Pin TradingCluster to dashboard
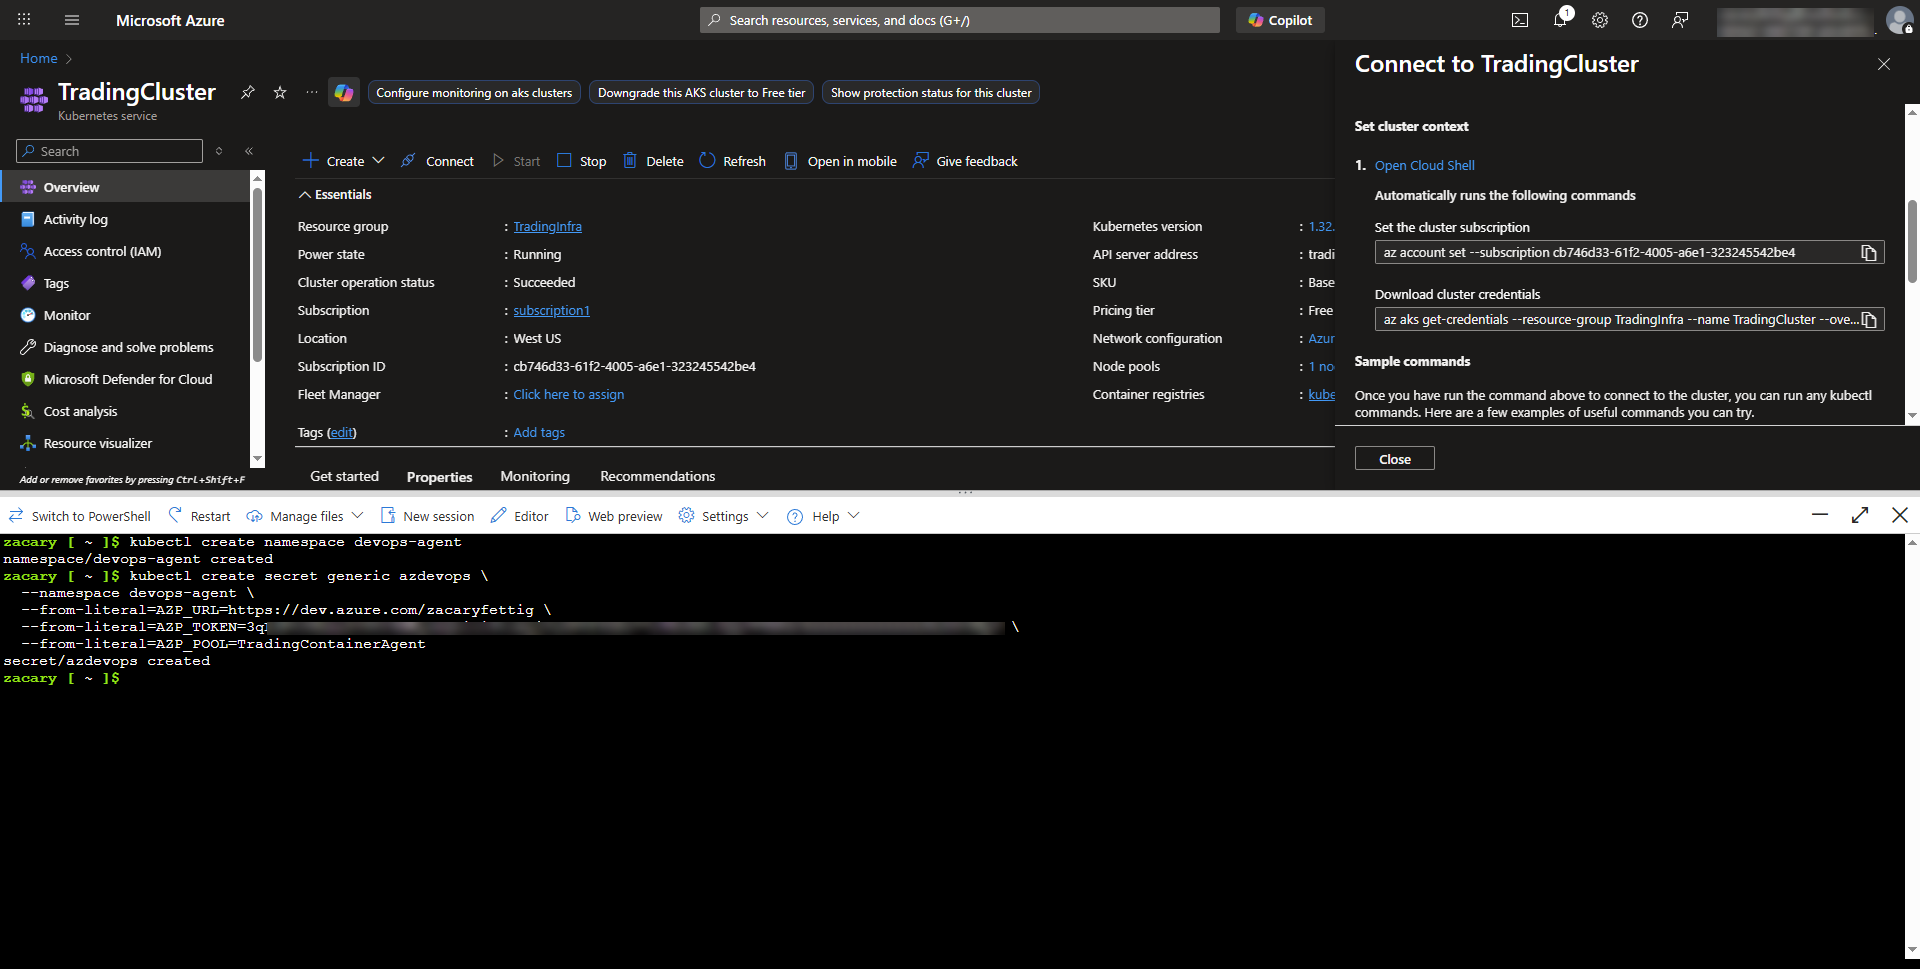This screenshot has width=1920, height=969. tap(247, 92)
